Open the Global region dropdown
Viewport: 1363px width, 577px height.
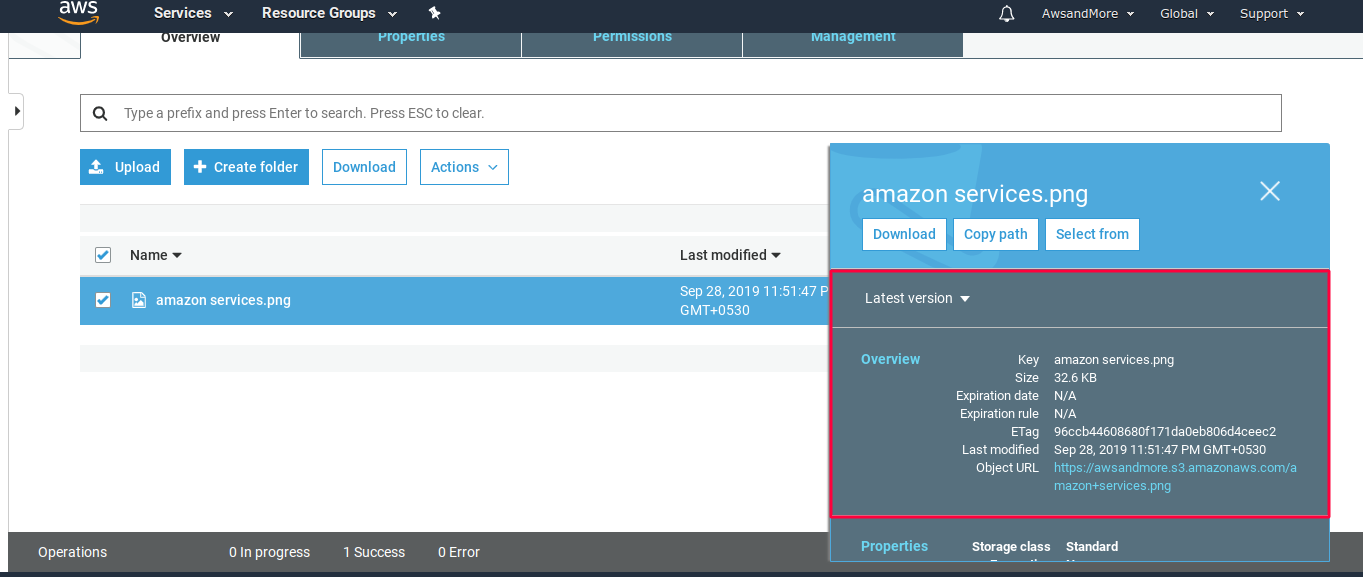pyautogui.click(x=1187, y=13)
